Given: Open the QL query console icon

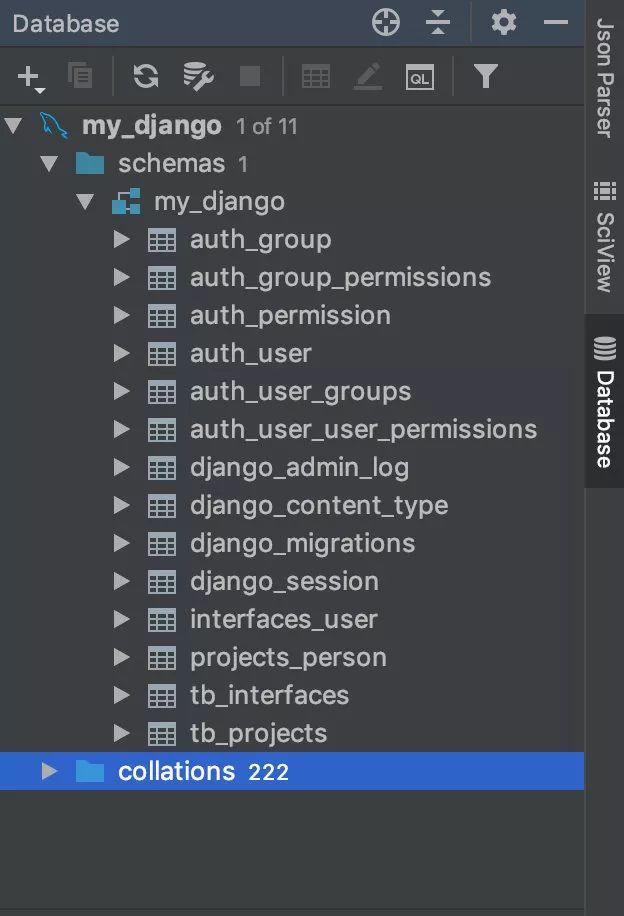Looking at the screenshot, I should [x=420, y=76].
